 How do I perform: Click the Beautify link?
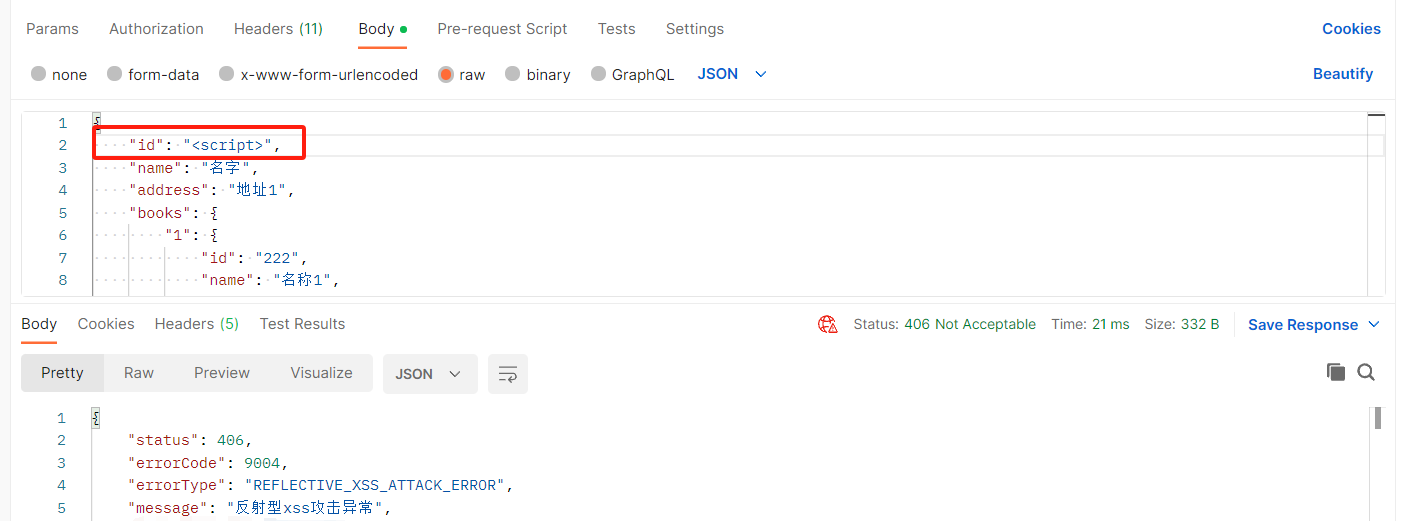point(1342,74)
